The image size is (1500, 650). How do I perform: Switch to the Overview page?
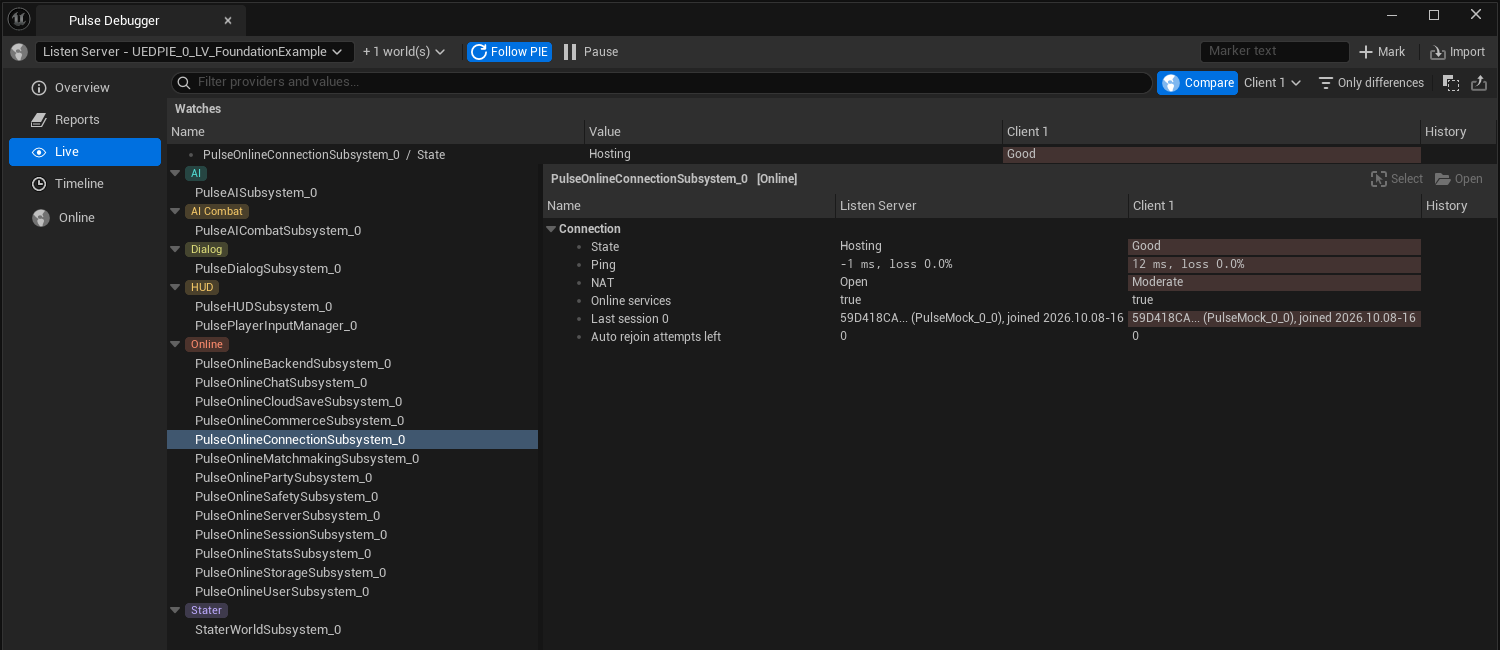pos(85,88)
